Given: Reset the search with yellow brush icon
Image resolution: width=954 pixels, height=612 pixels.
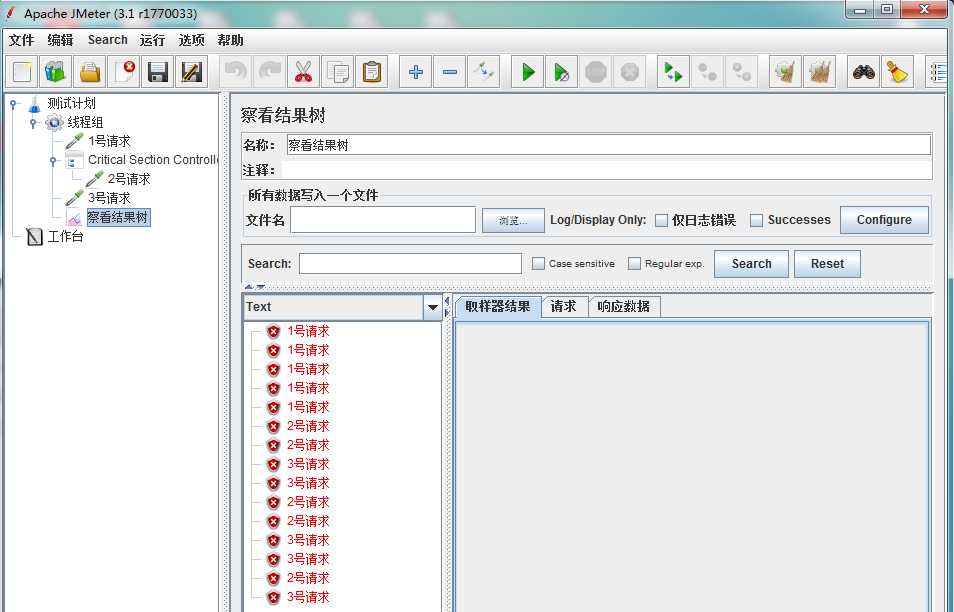Looking at the screenshot, I should 897,72.
